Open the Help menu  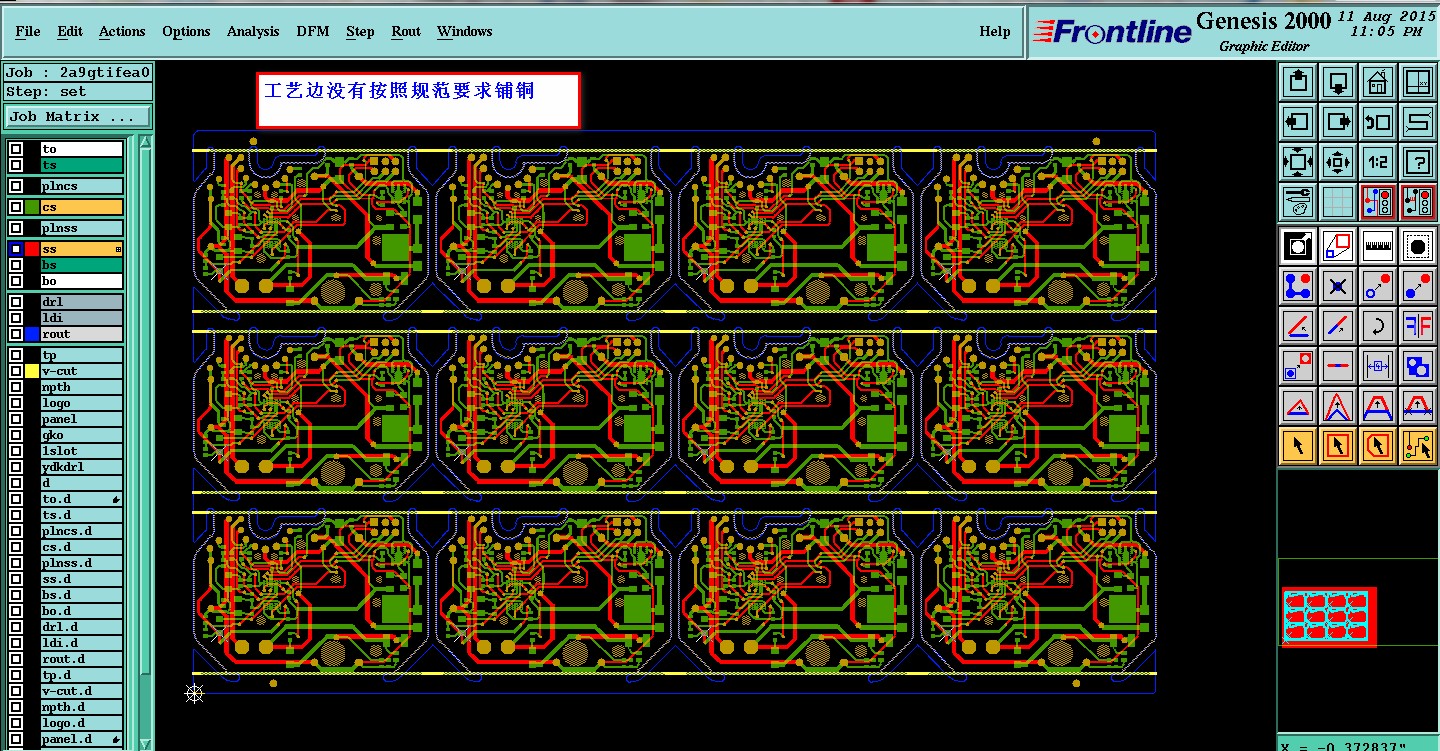(995, 31)
